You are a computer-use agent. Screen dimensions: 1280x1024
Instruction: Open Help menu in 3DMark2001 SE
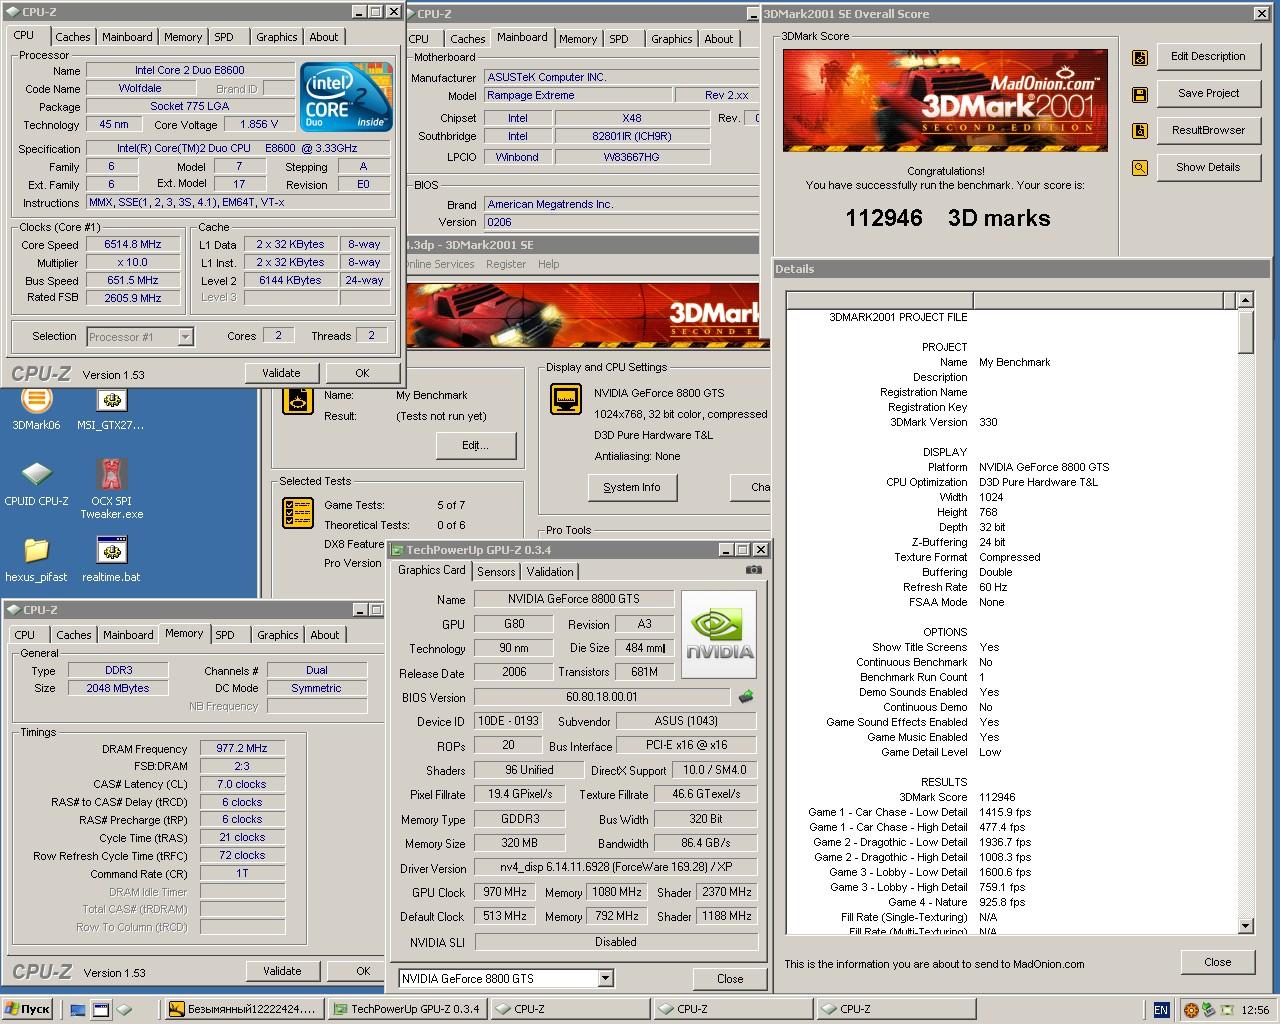pos(548,264)
